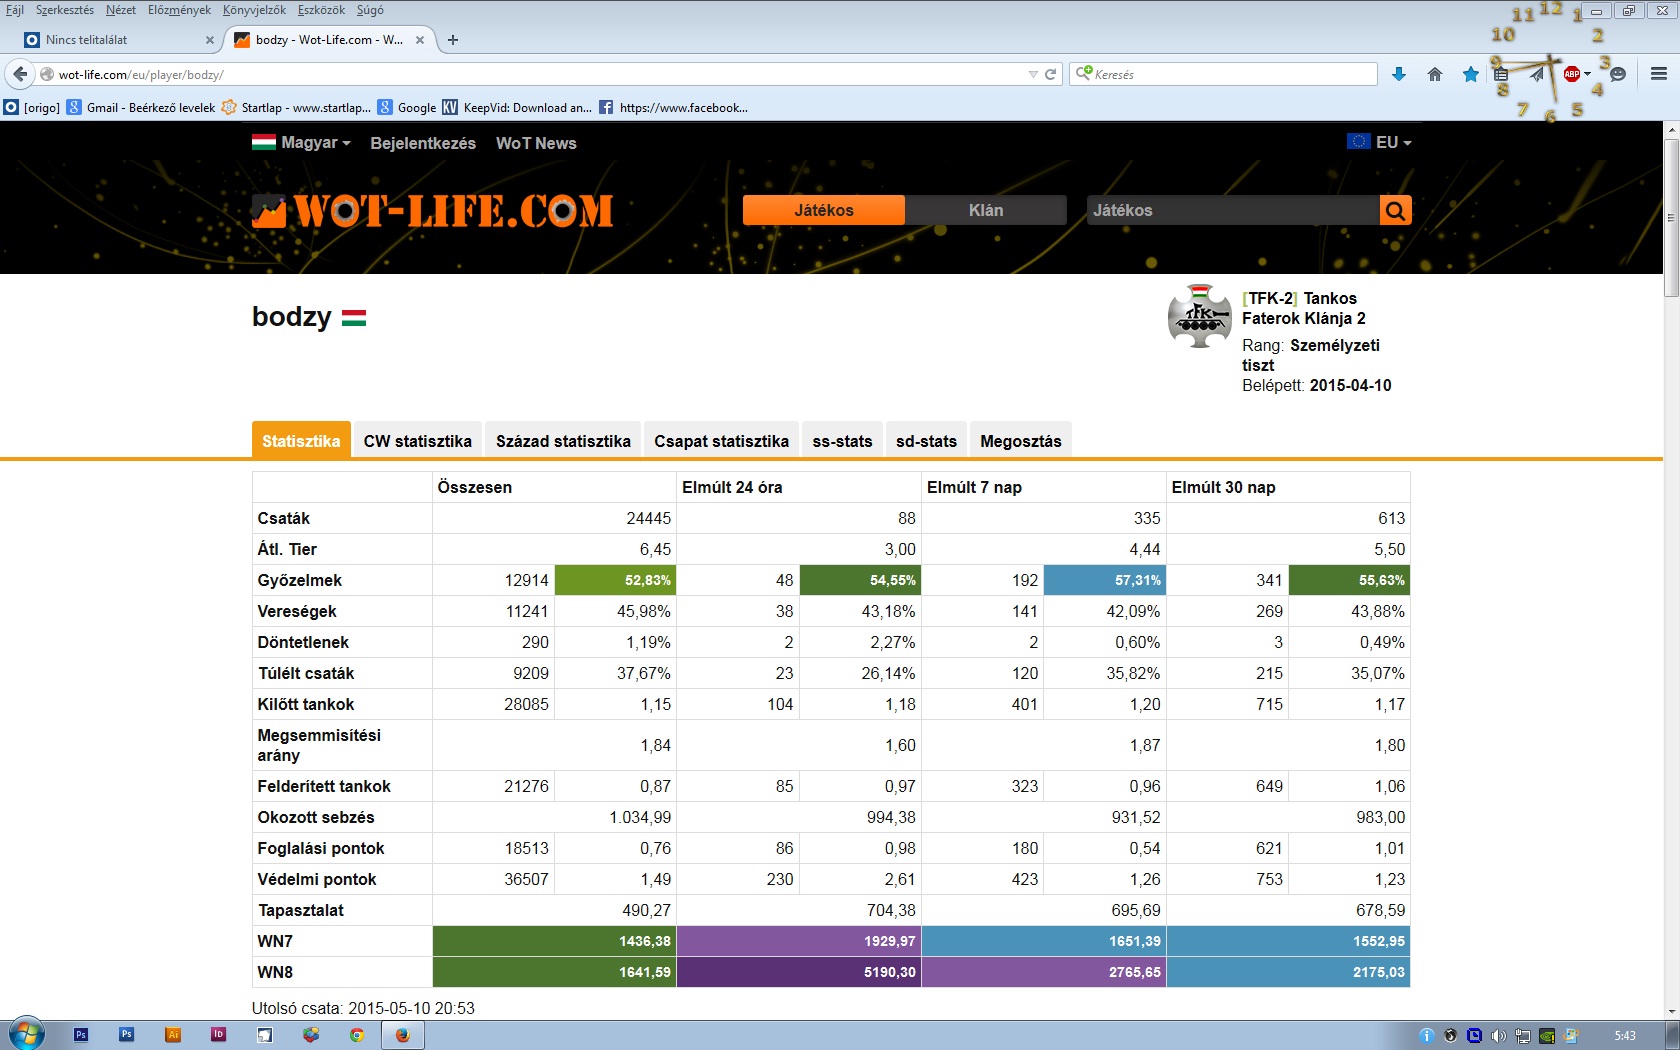Go to browser home page icon
The height and width of the screenshot is (1050, 1680).
1435,74
